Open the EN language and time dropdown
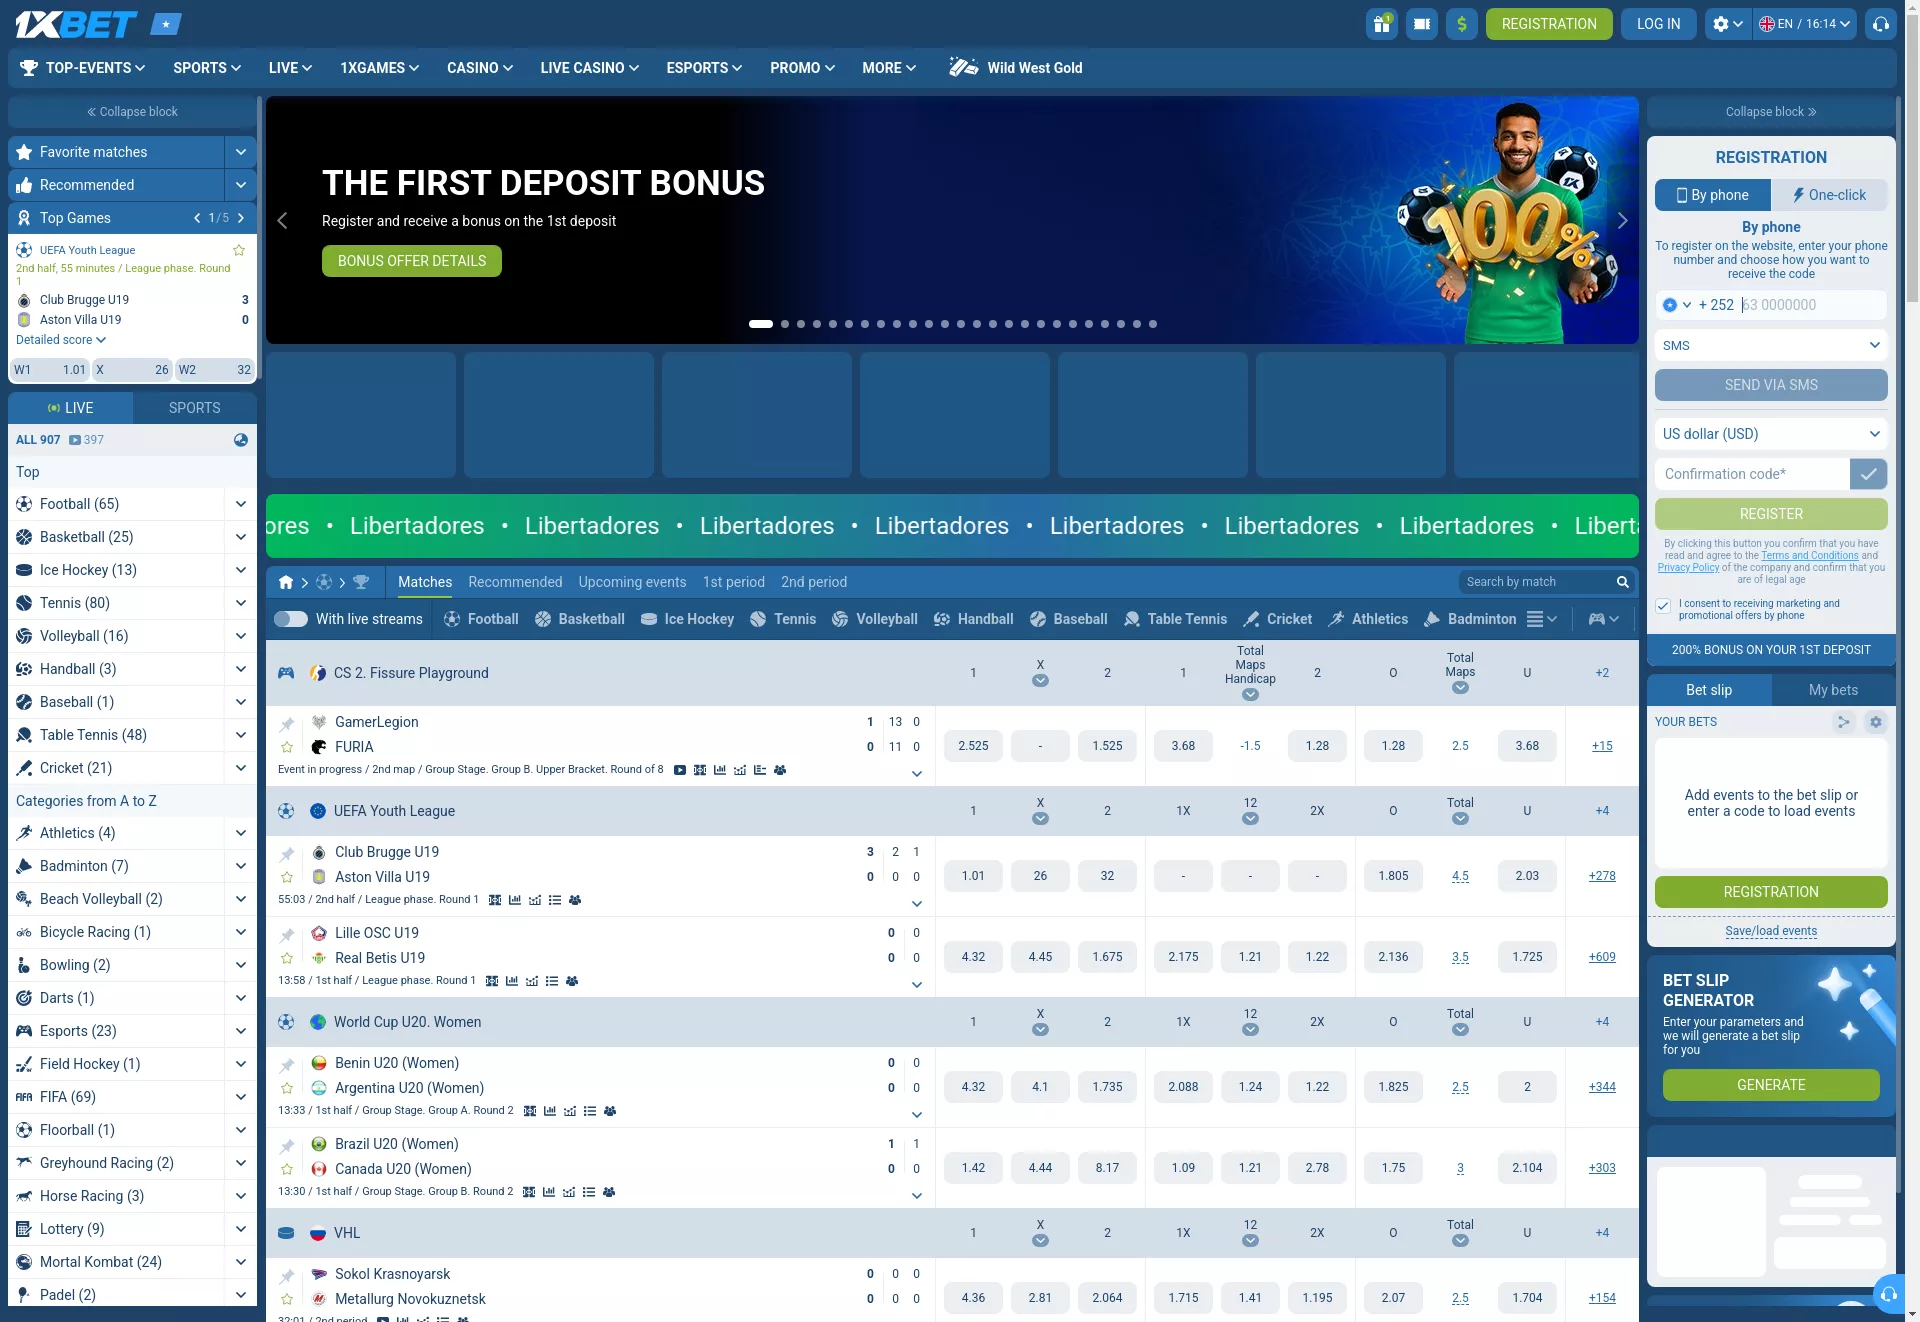This screenshot has width=1920, height=1322. coord(1804,24)
